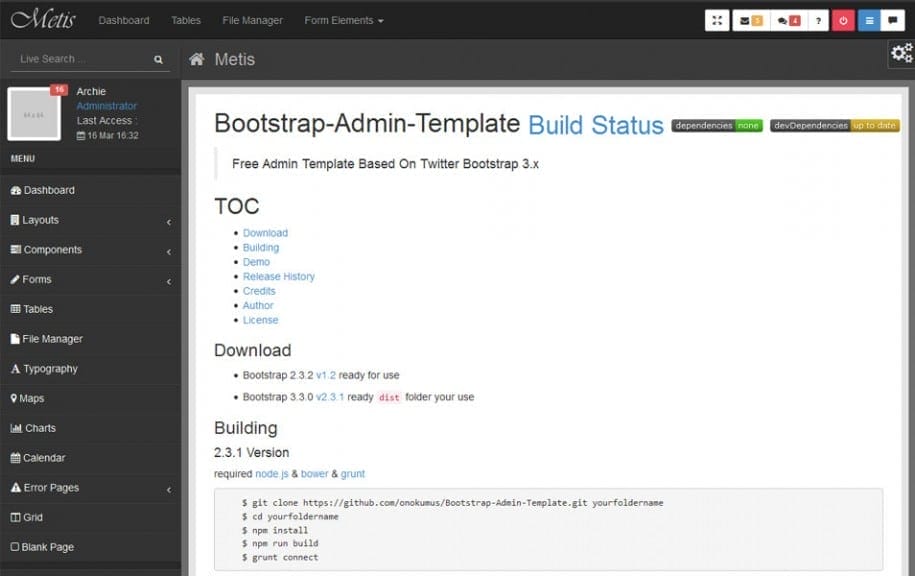This screenshot has width=915, height=576.
Task: Click the settings gear on the content area
Action: (x=901, y=52)
